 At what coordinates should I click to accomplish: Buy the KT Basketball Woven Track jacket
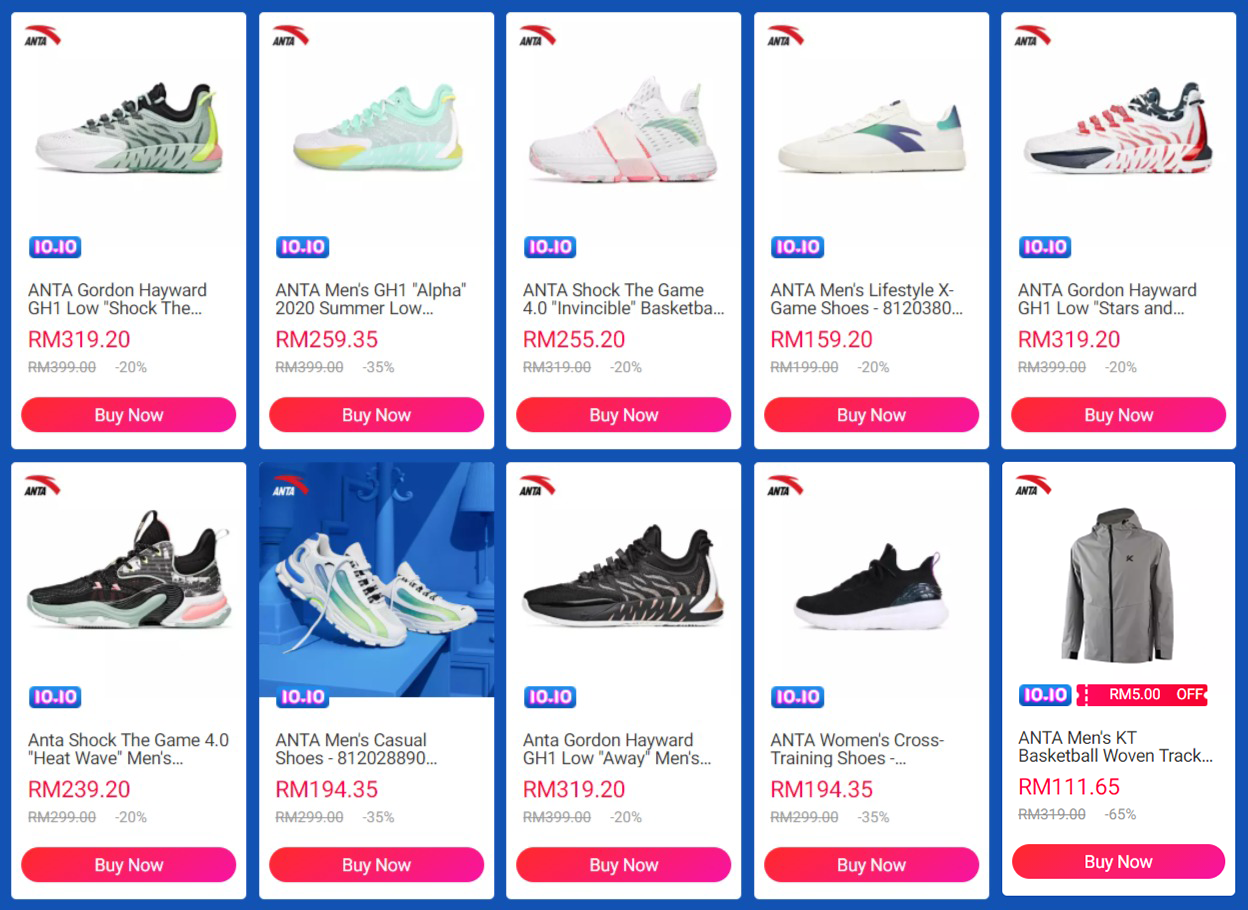point(1118,862)
